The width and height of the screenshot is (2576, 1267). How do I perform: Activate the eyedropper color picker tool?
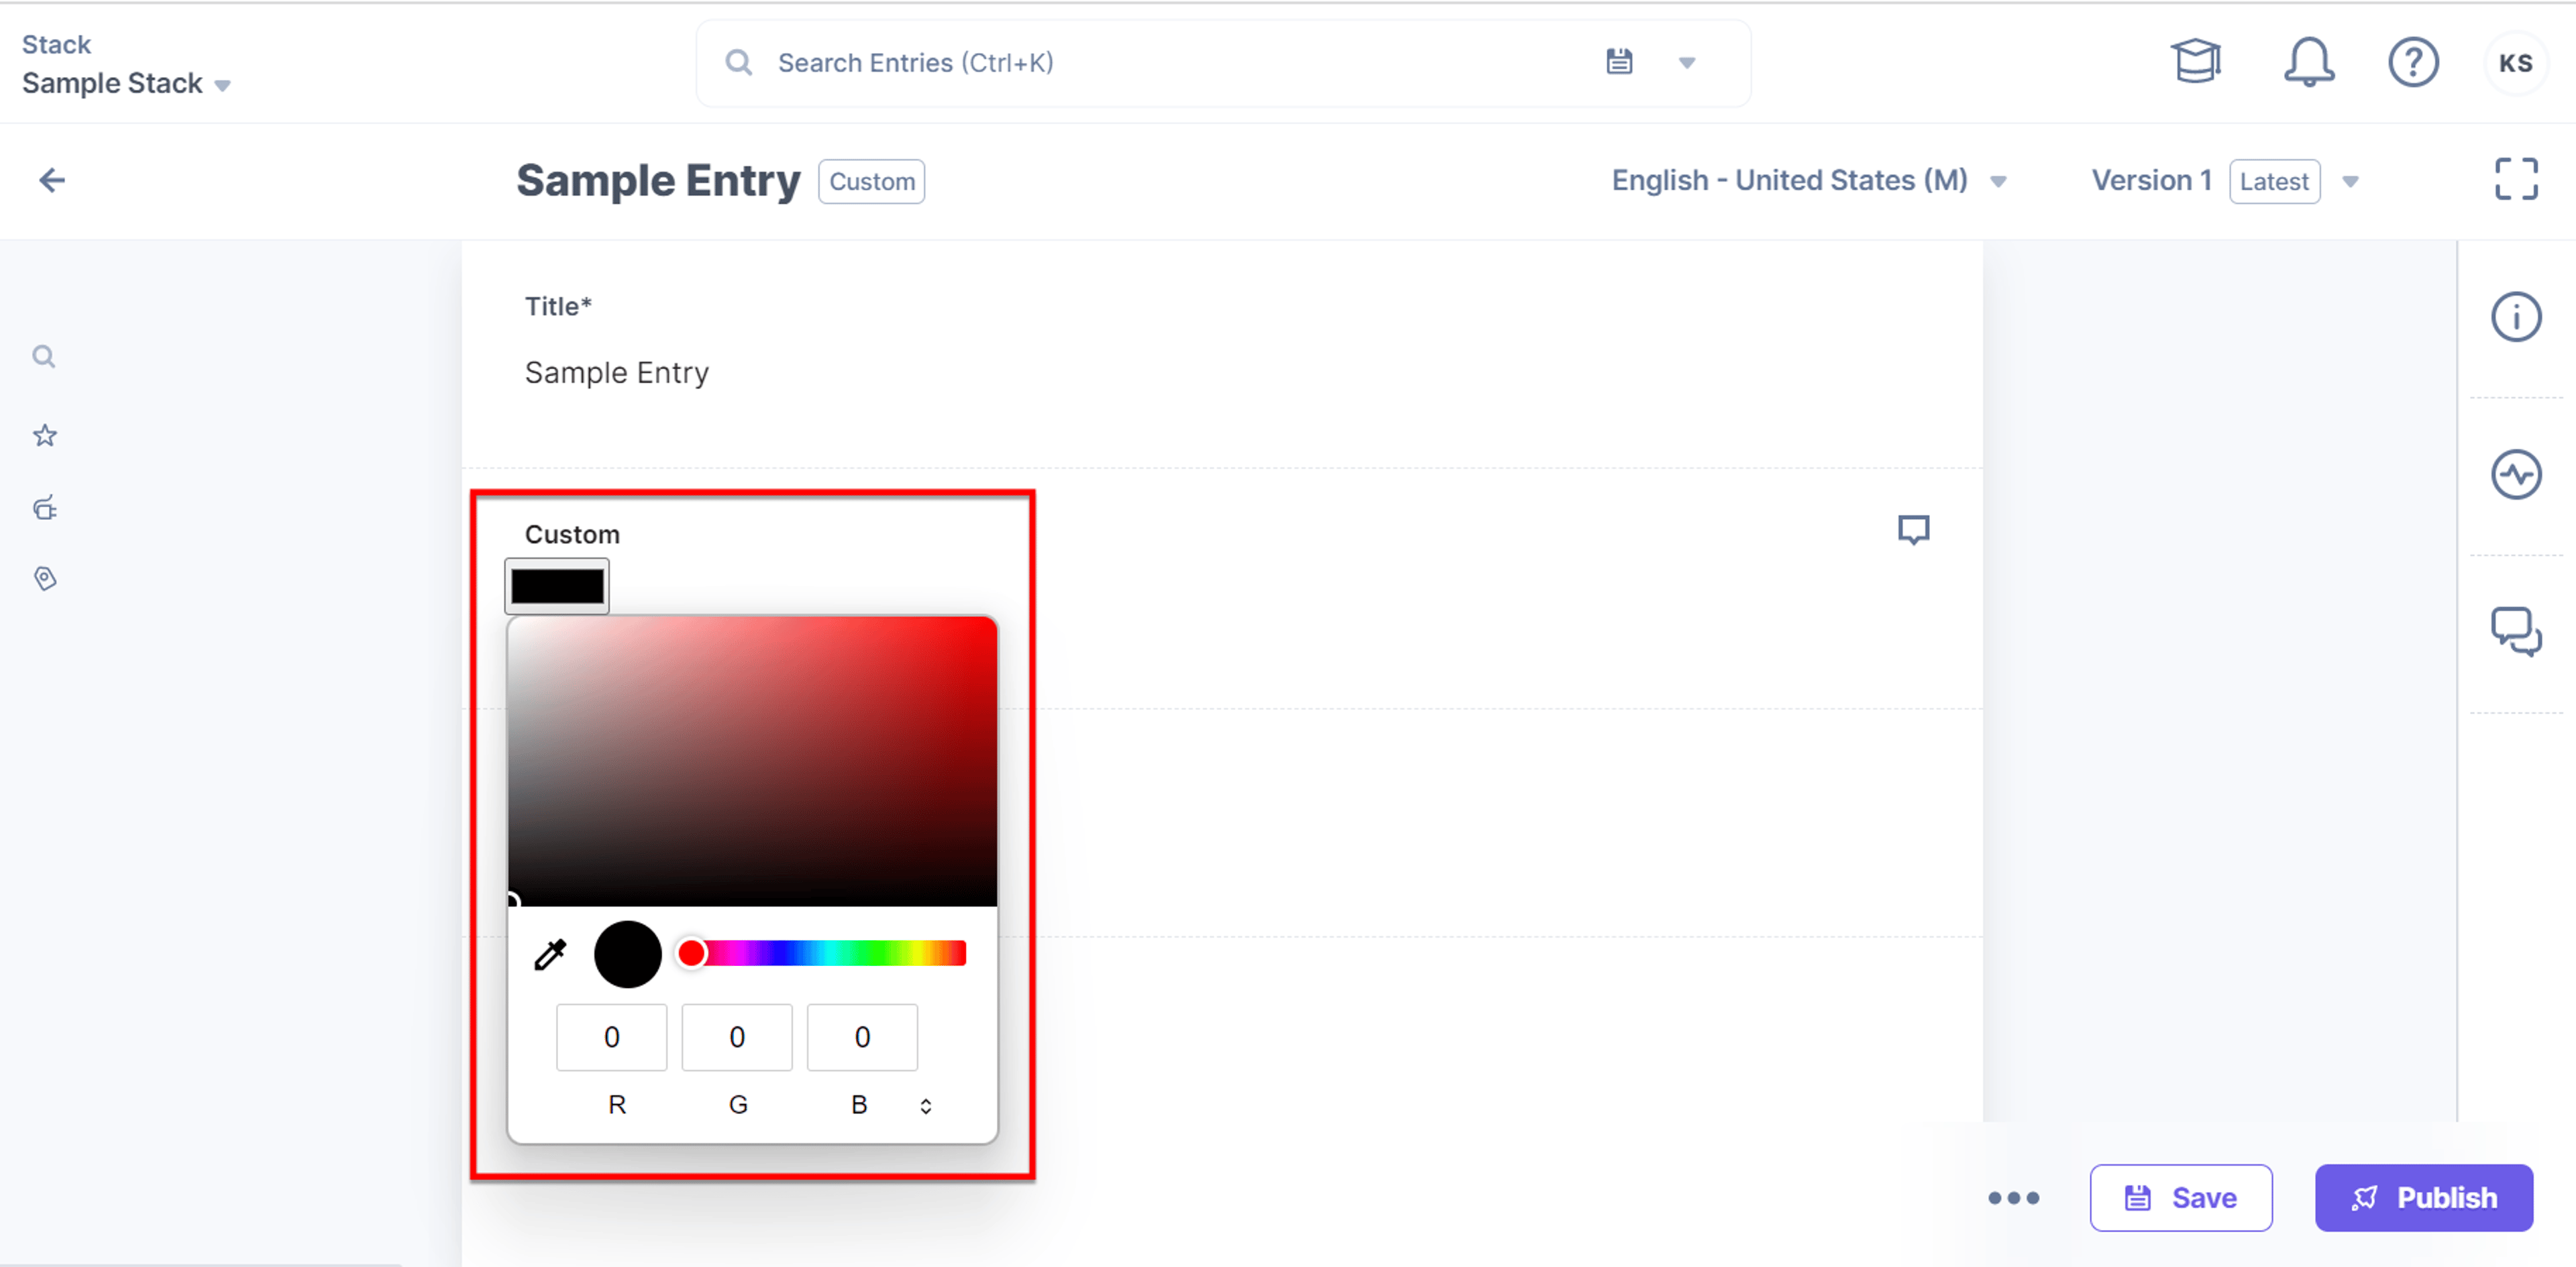(x=550, y=955)
